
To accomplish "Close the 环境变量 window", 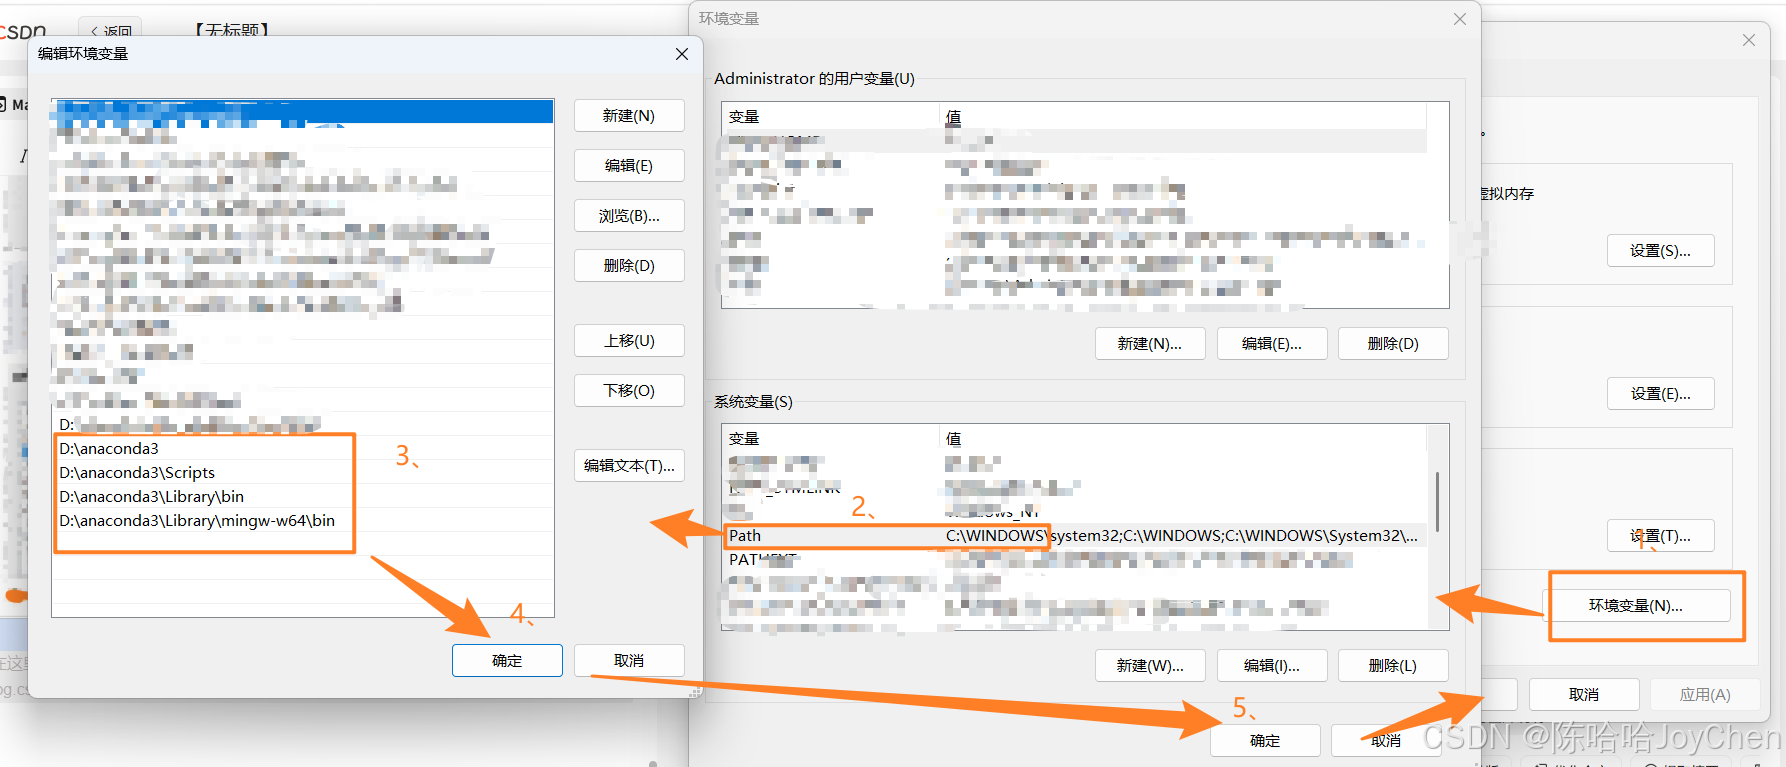I will click(x=1460, y=19).
